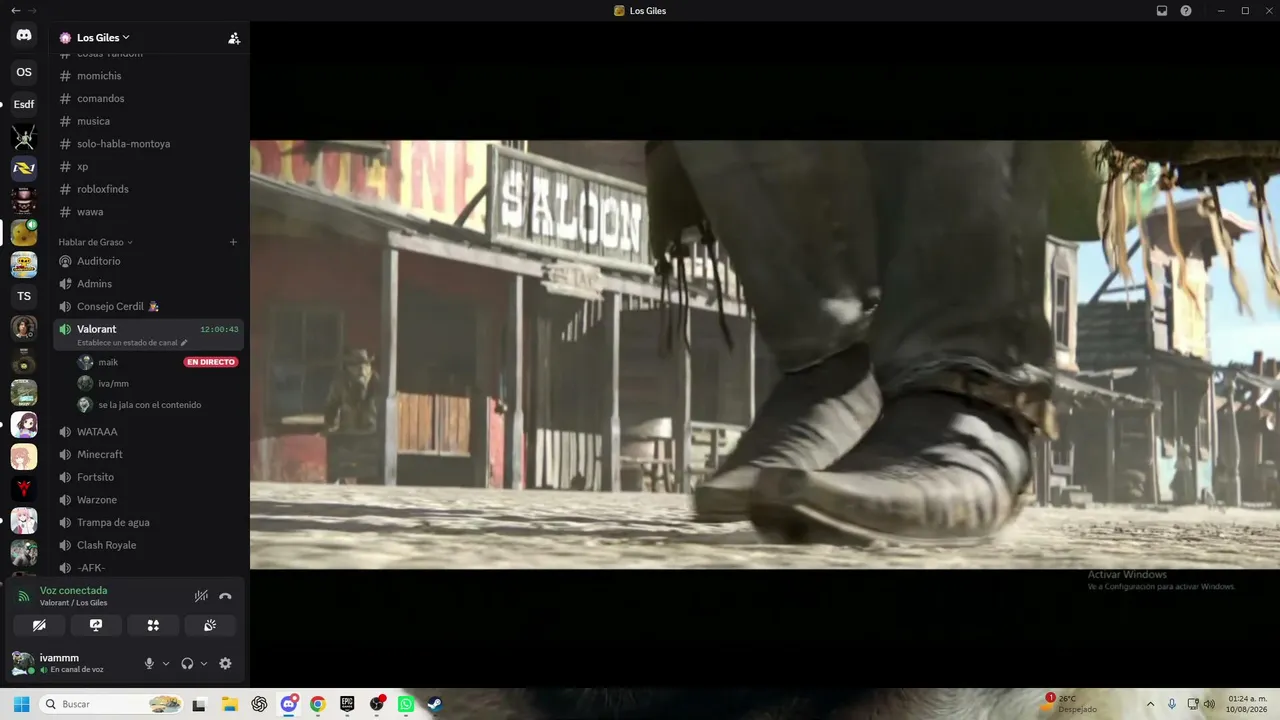This screenshot has width=1280, height=720.
Task: Show hidden system tray icons
Action: pos(1150,704)
